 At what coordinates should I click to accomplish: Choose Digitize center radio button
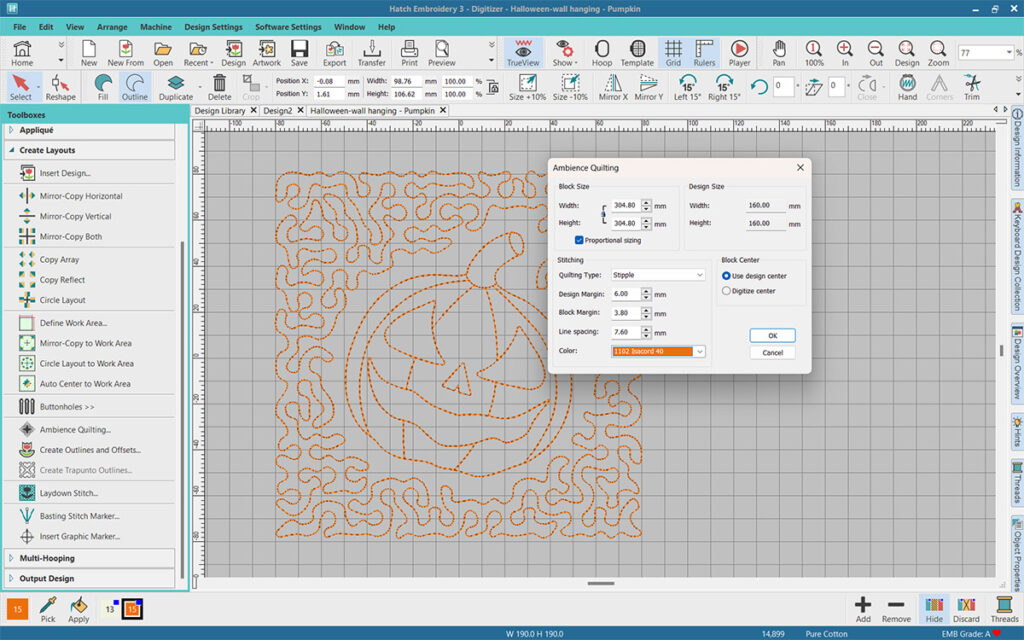click(726, 291)
